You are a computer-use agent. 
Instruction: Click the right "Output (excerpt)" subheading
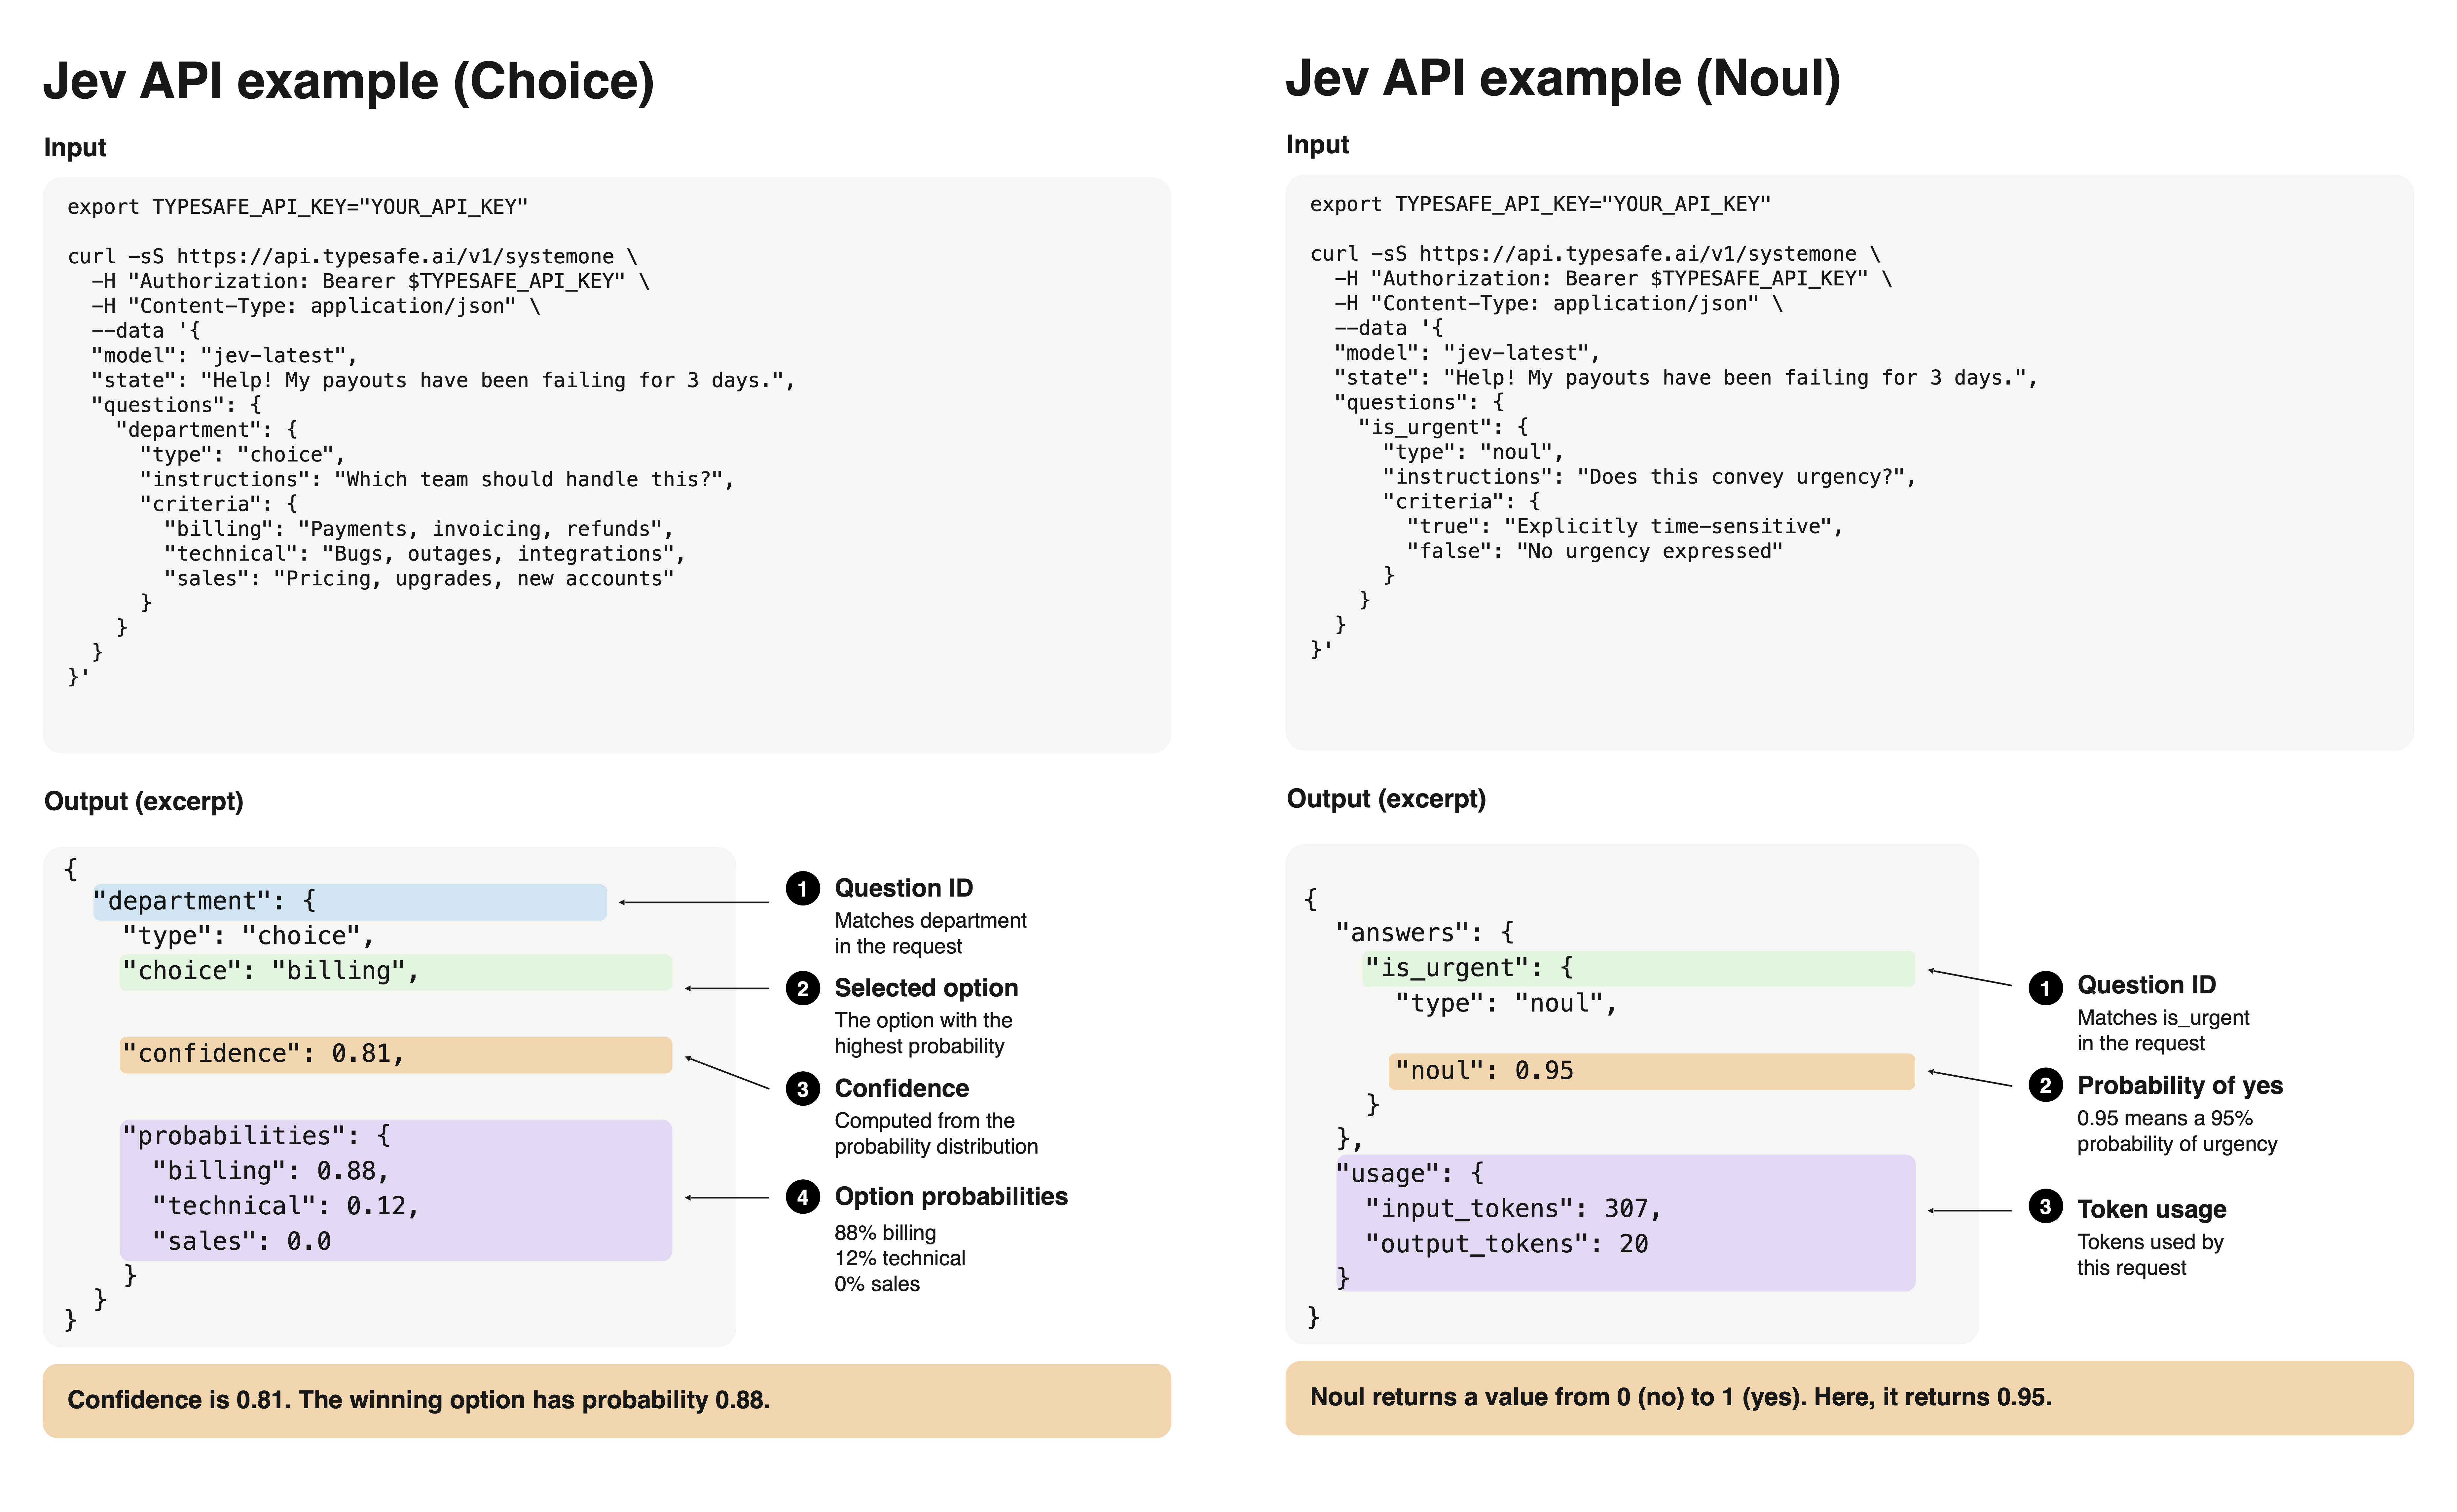tap(1386, 799)
